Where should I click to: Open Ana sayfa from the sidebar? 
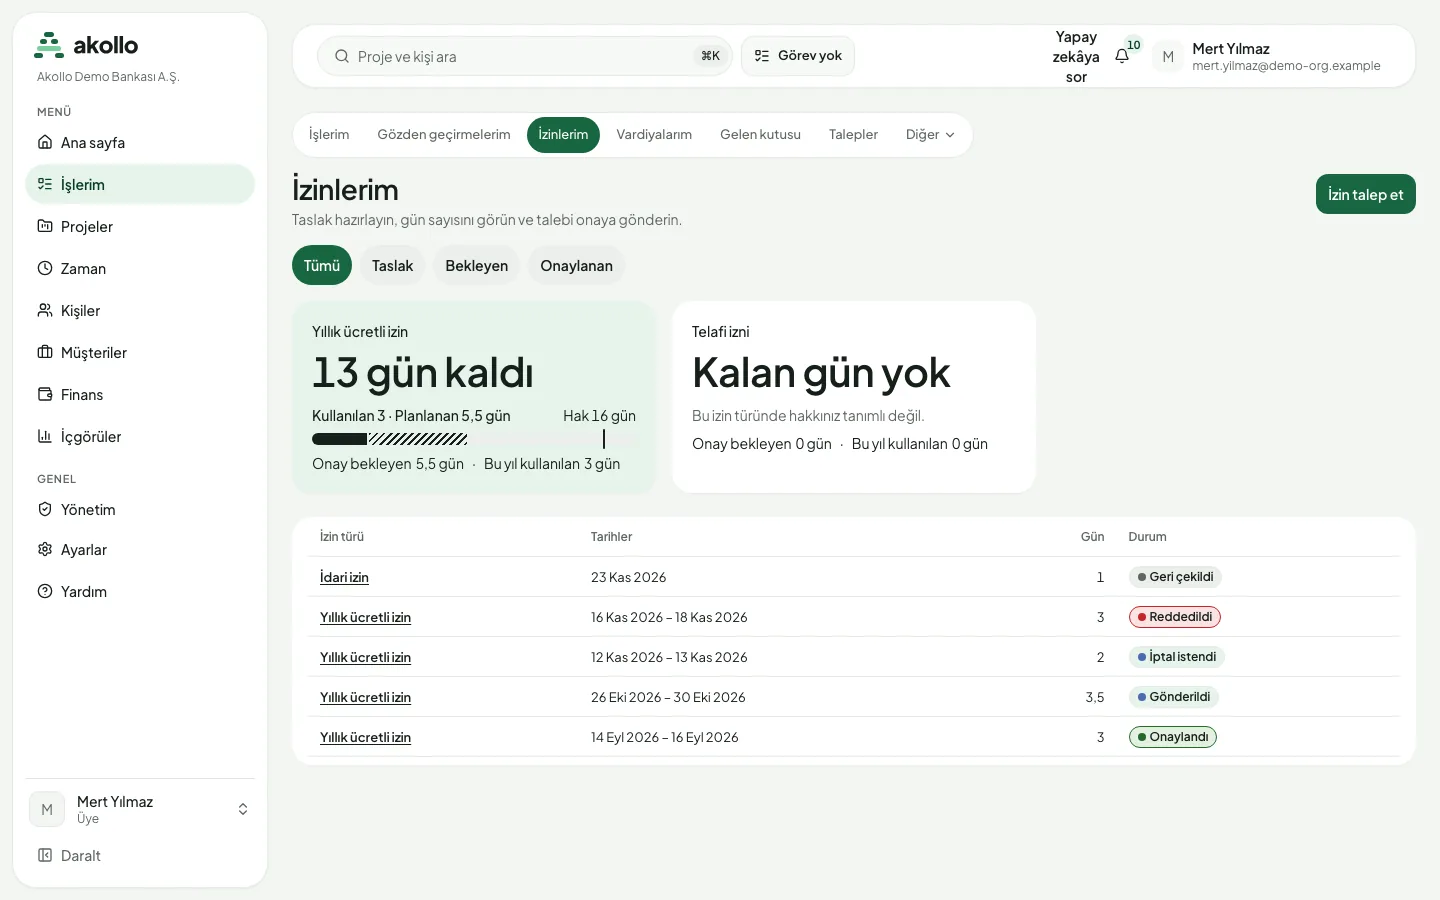(x=140, y=143)
